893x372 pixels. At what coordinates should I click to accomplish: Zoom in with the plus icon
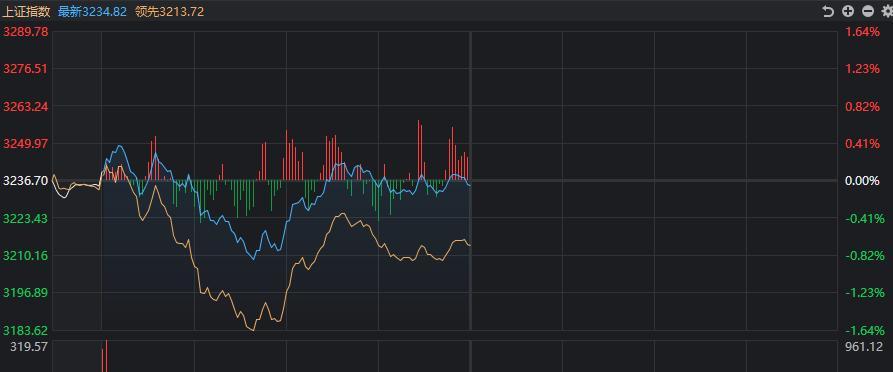pyautogui.click(x=848, y=11)
